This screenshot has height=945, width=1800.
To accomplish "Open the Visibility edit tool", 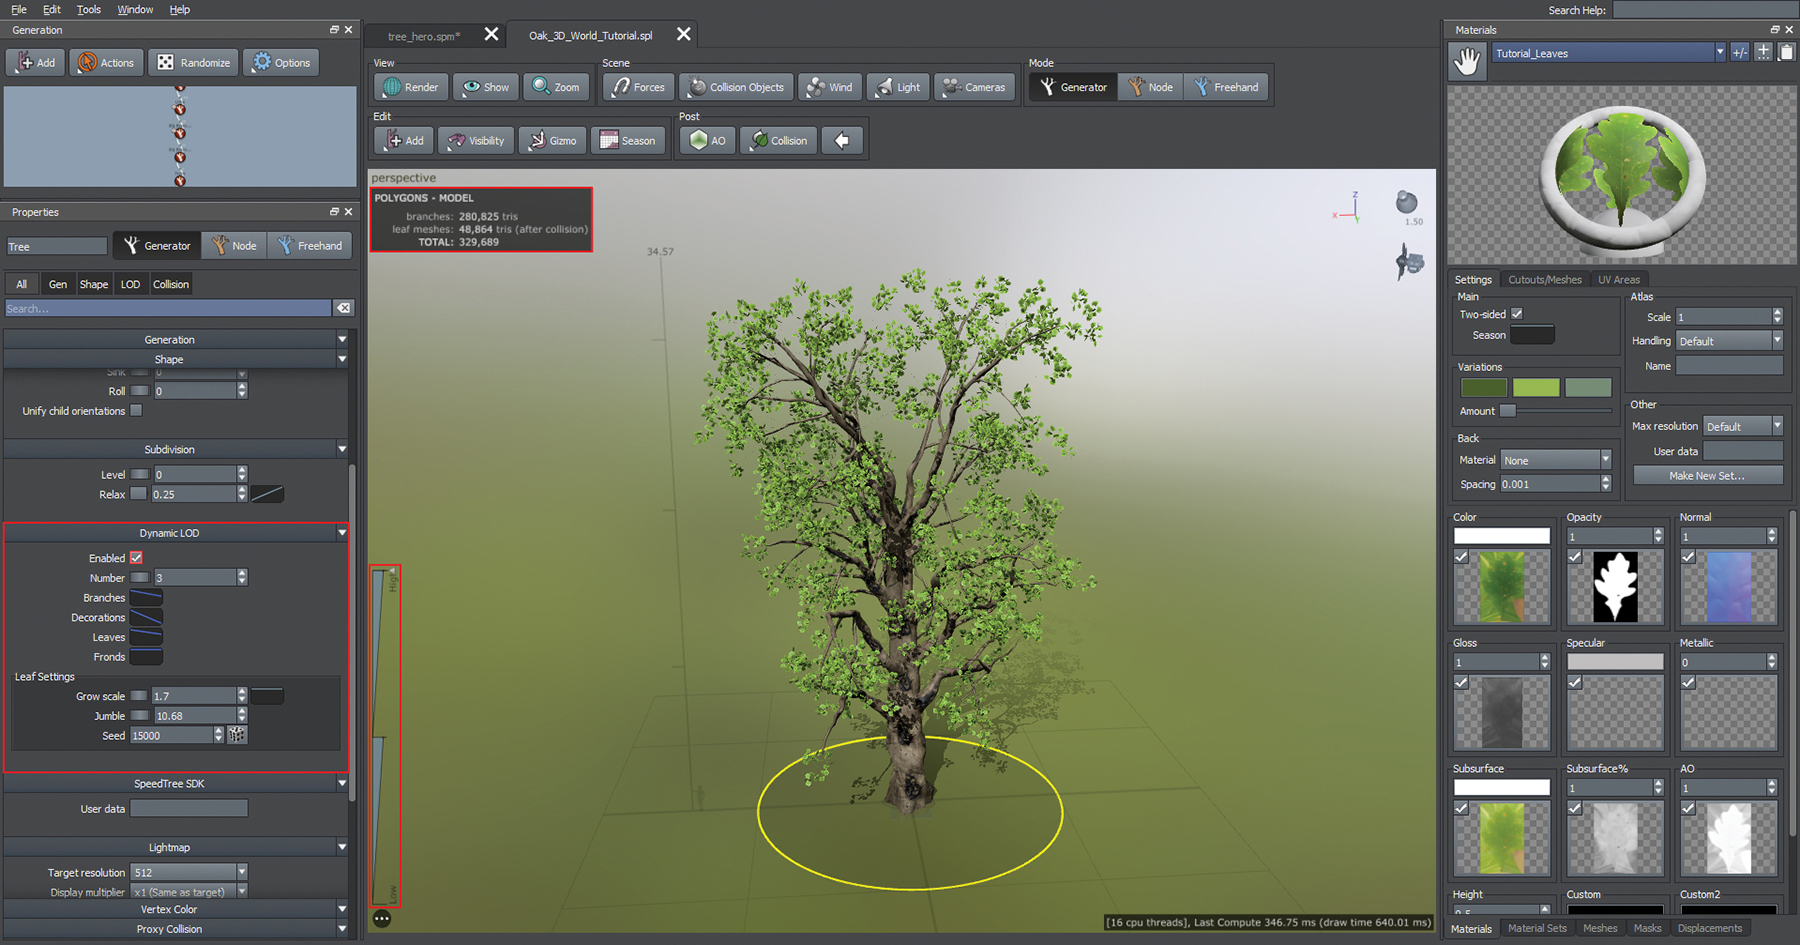I will [x=475, y=140].
